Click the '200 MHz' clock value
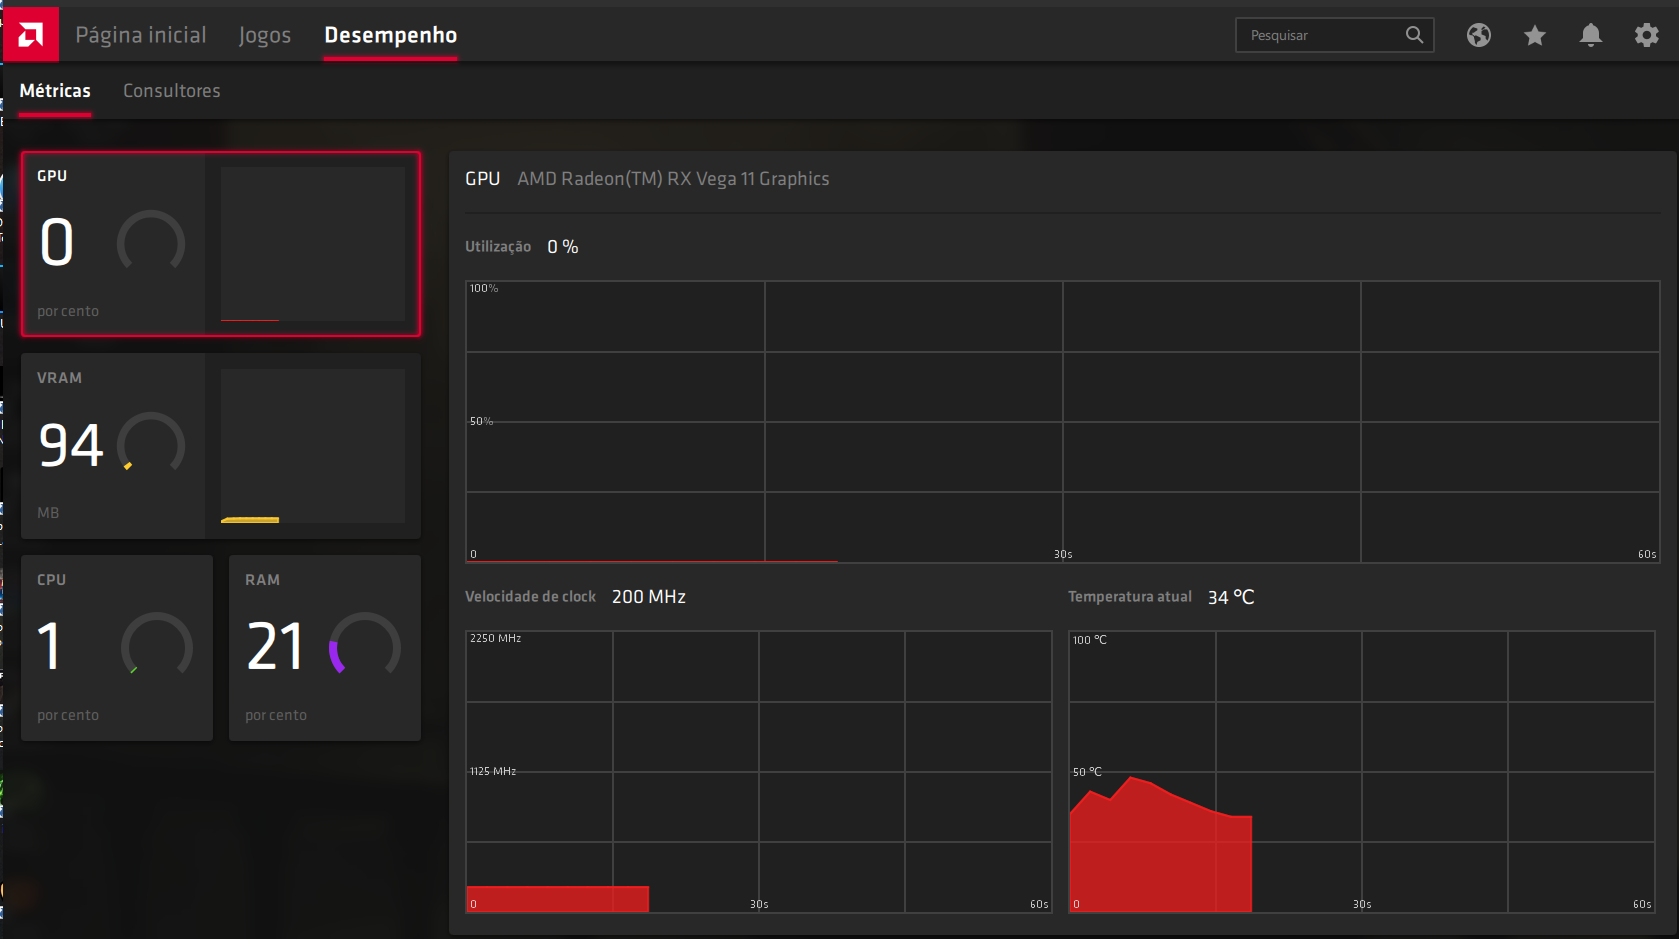This screenshot has height=939, width=1679. coord(649,597)
